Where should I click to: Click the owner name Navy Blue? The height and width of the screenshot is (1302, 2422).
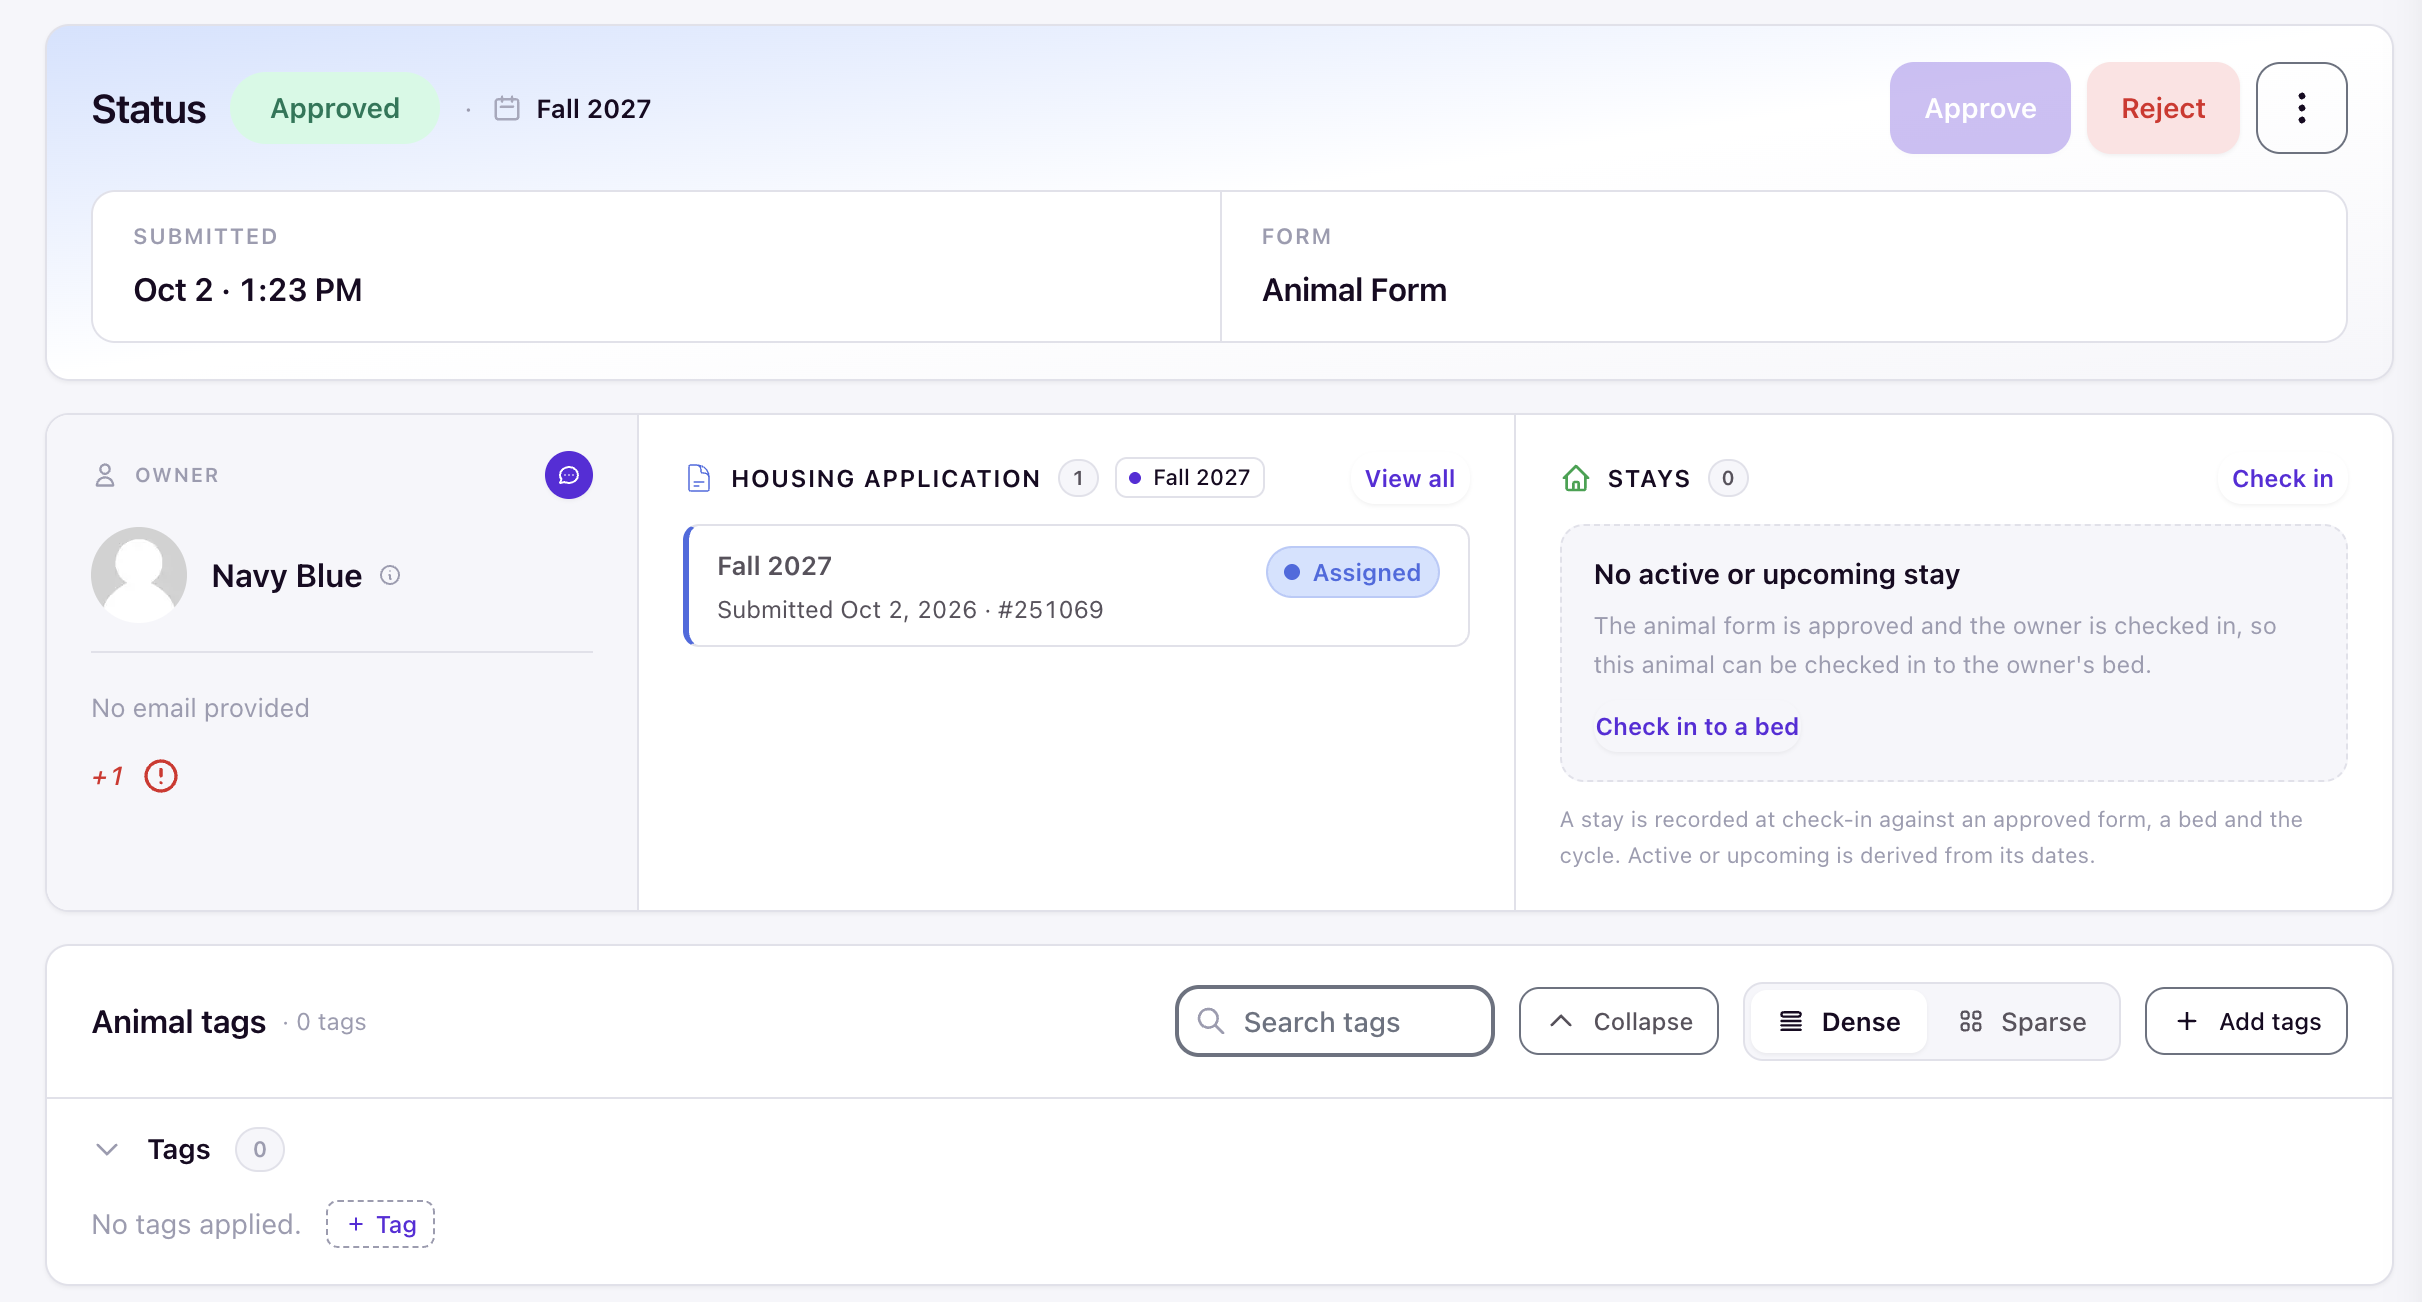[287, 575]
